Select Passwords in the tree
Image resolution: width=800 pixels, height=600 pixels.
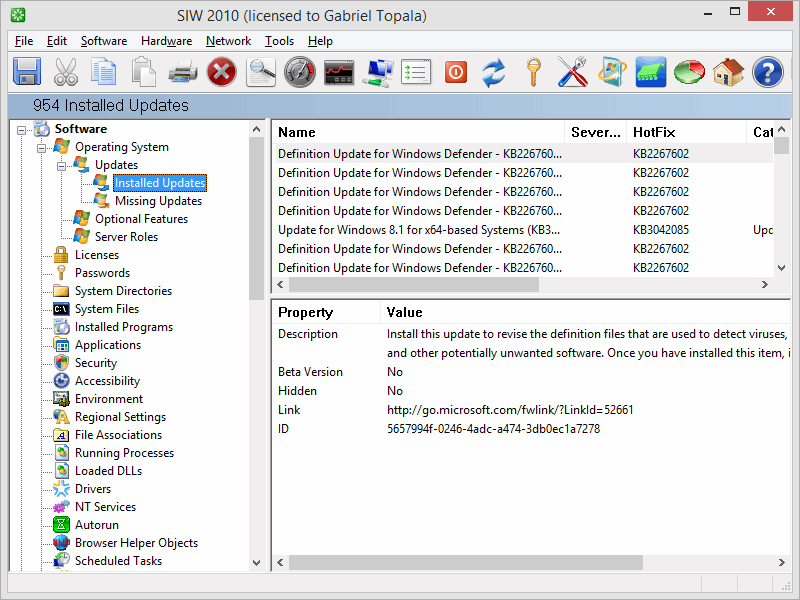point(102,273)
